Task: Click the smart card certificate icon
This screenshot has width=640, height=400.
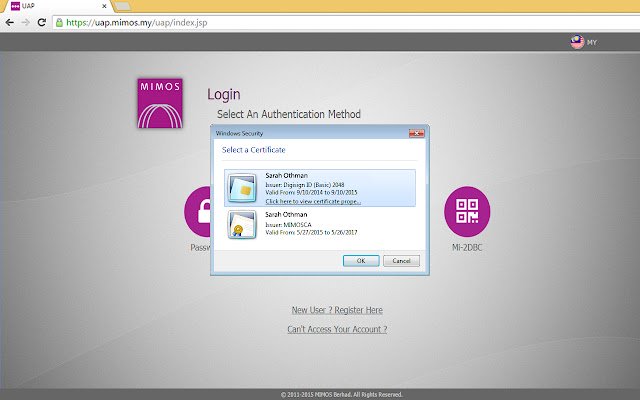Action: (x=242, y=188)
